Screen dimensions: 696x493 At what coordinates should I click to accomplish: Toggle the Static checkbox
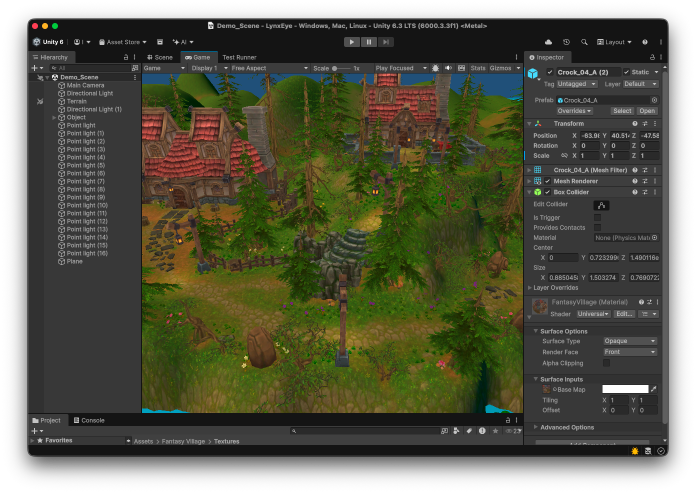[626, 72]
